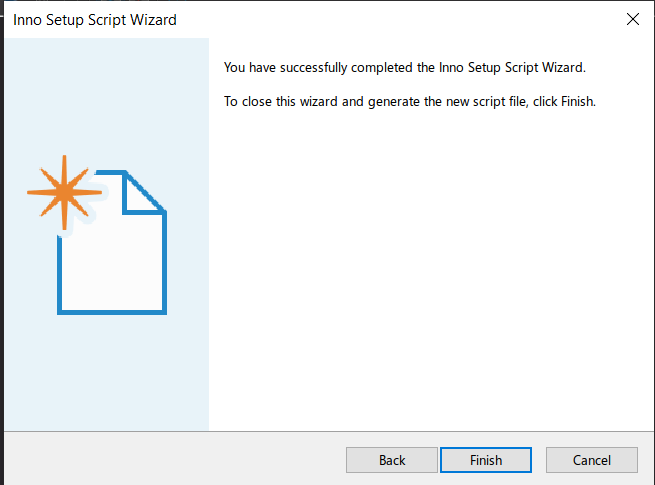Select the Inno Setup Script Wizard title text
The width and height of the screenshot is (655, 485).
[x=95, y=20]
